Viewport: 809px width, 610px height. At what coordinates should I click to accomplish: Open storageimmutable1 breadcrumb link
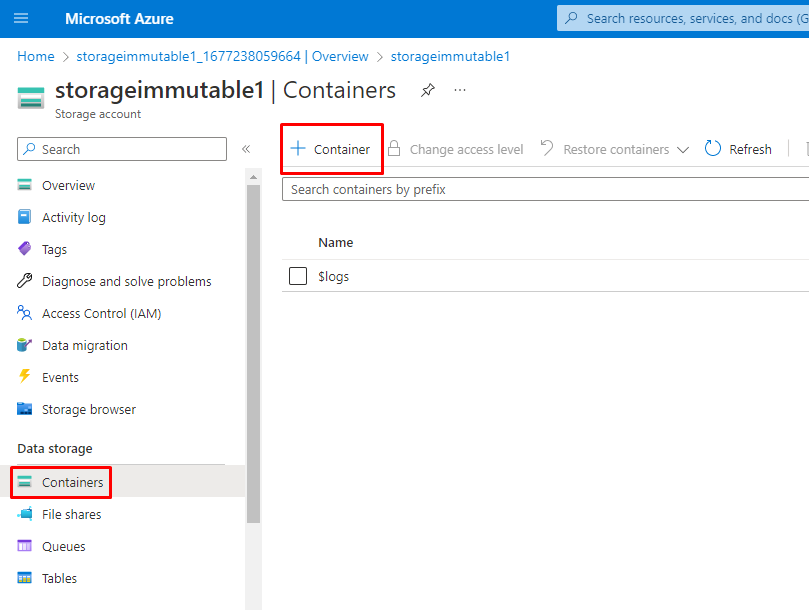(x=450, y=56)
